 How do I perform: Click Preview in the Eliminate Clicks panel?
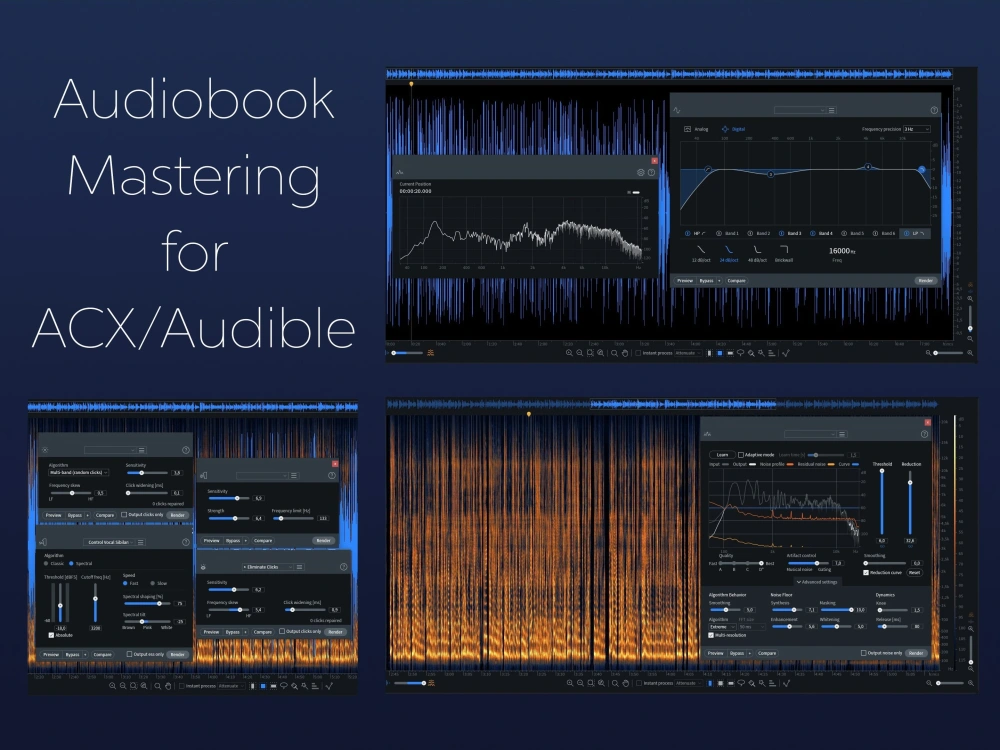tap(211, 632)
